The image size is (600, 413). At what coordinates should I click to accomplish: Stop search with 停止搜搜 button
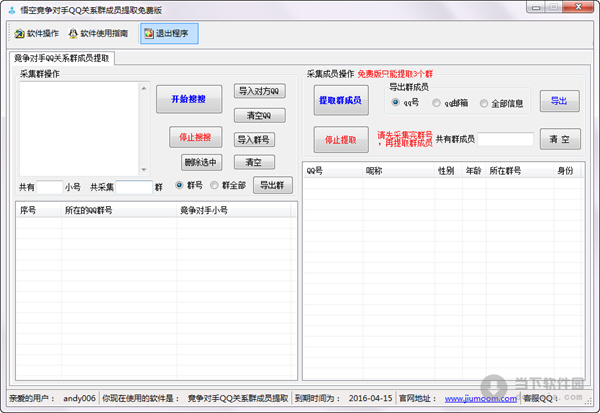[x=196, y=137]
